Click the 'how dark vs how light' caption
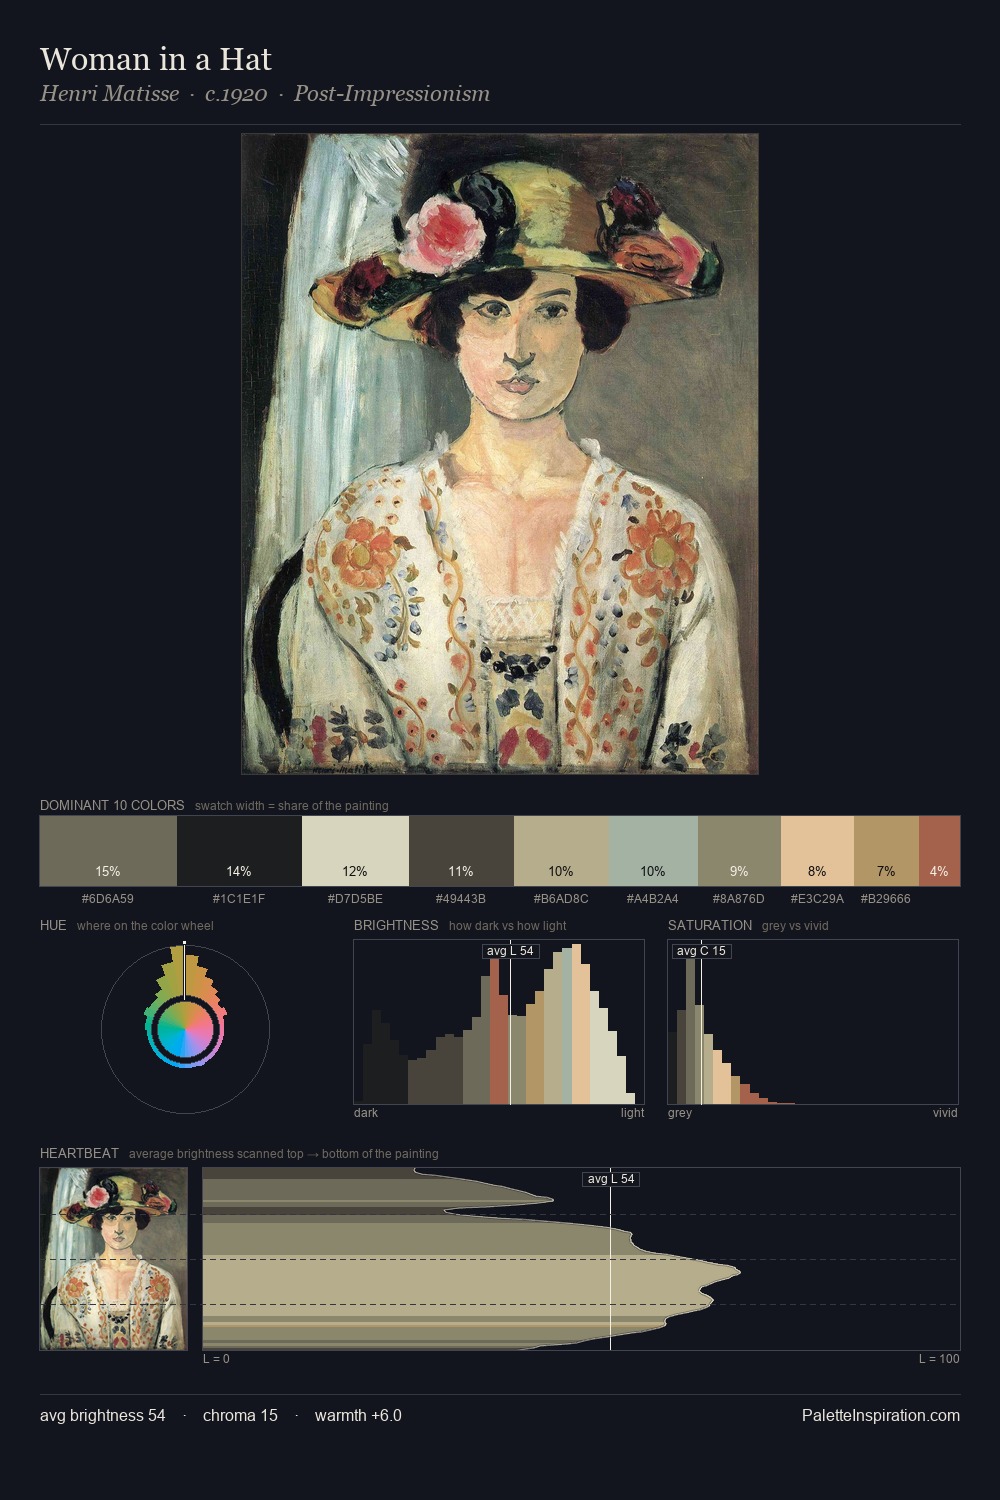 pyautogui.click(x=508, y=926)
